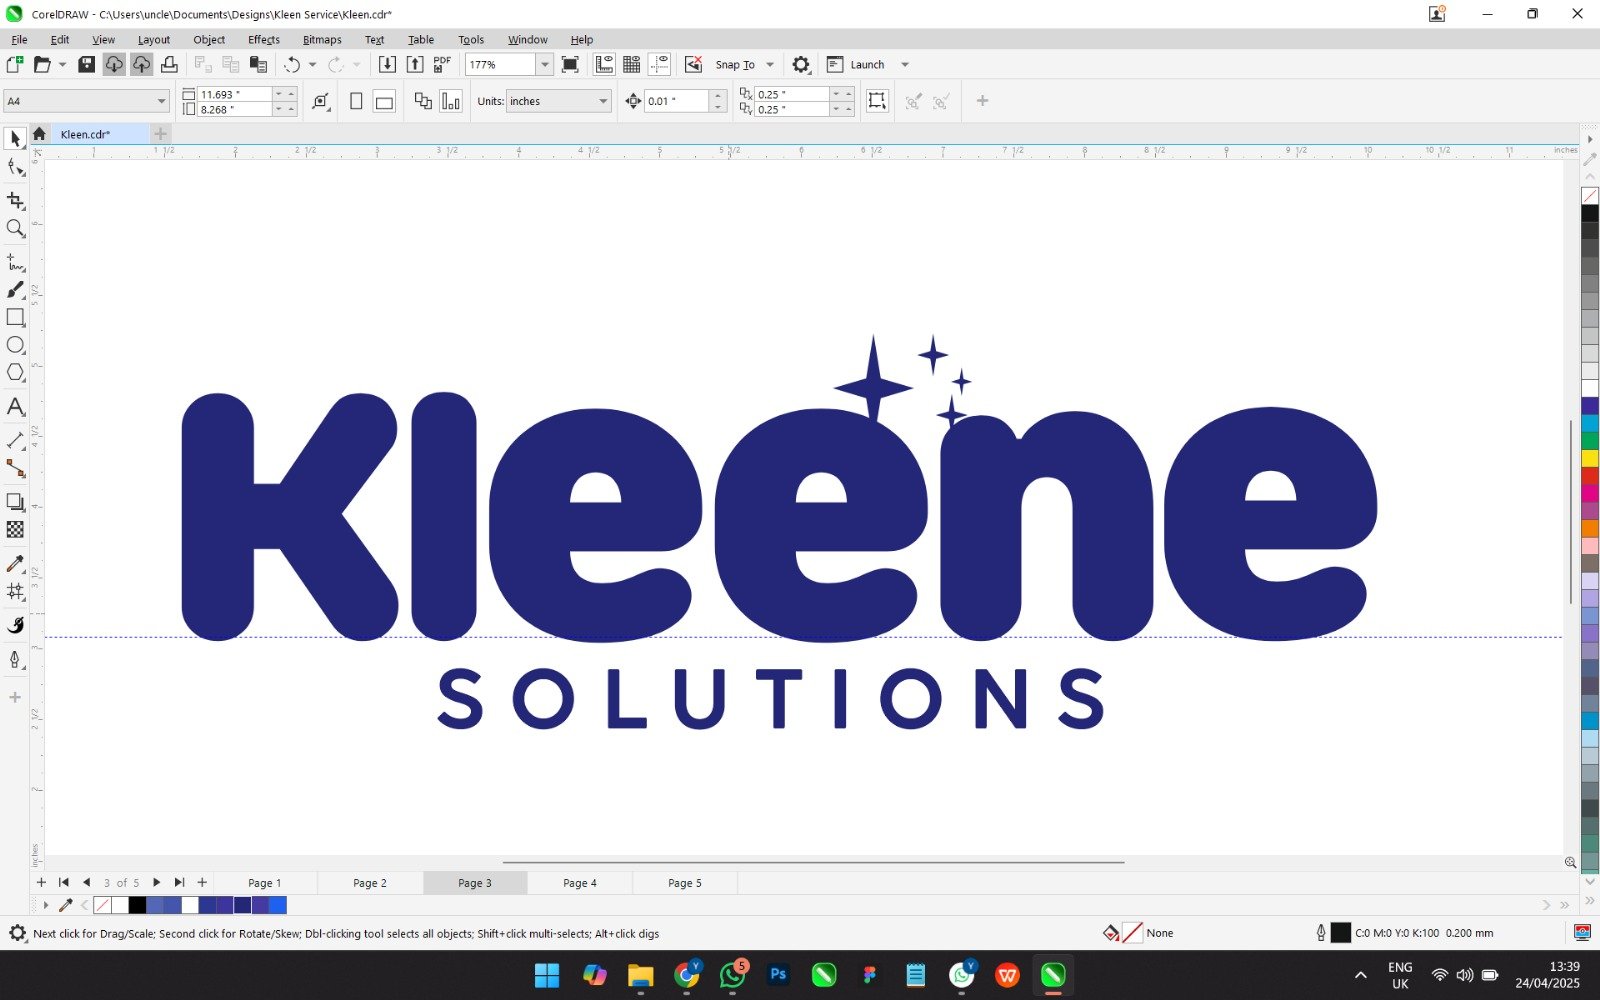Click the Launch button
Viewport: 1600px width, 1000px height.
(x=866, y=64)
